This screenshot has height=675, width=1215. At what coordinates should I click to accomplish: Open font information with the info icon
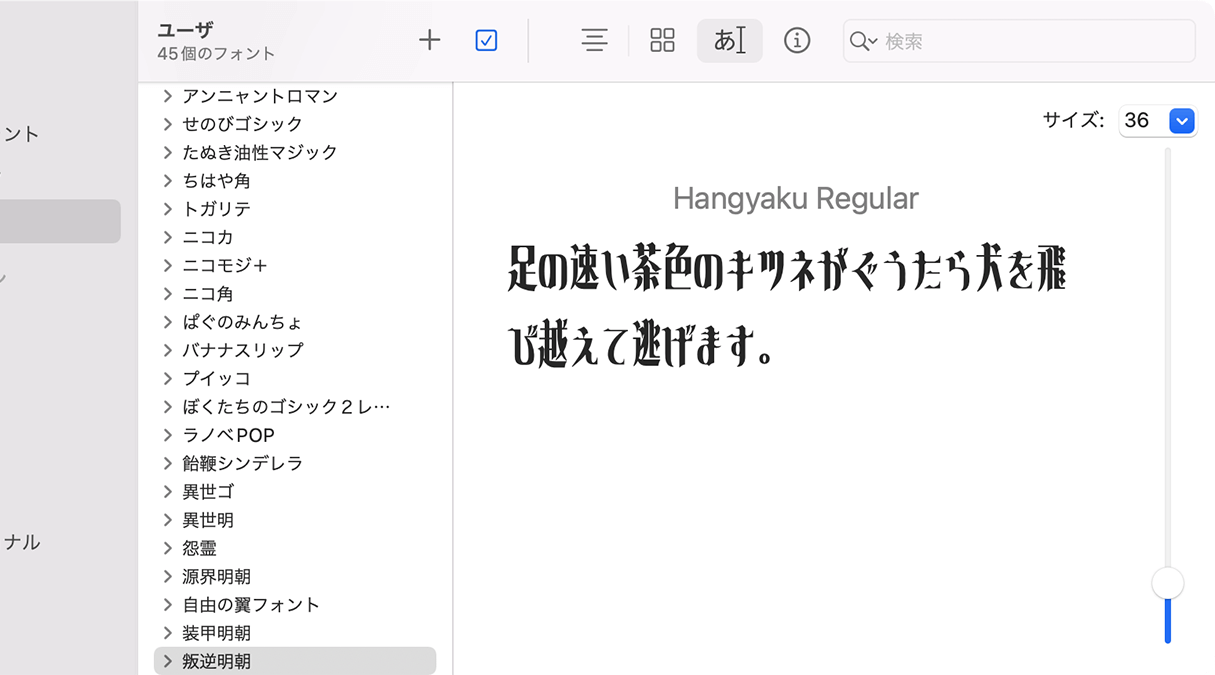797,41
